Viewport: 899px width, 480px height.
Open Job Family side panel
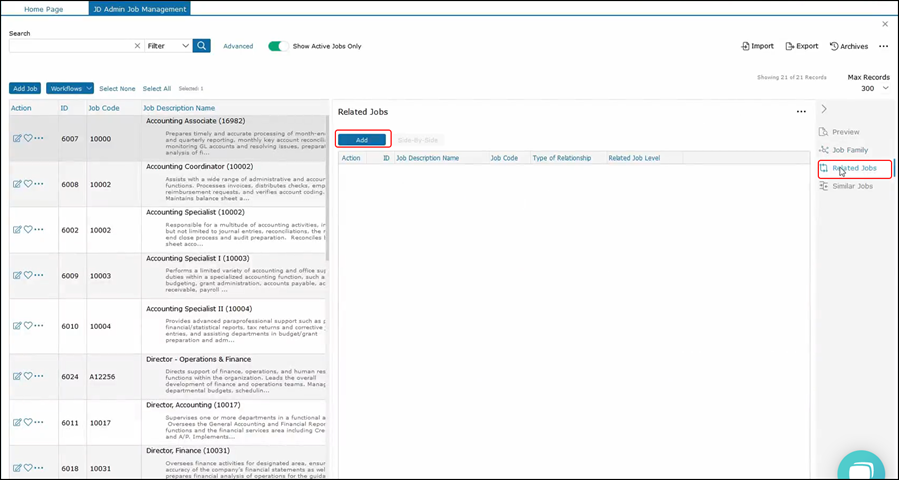click(849, 150)
